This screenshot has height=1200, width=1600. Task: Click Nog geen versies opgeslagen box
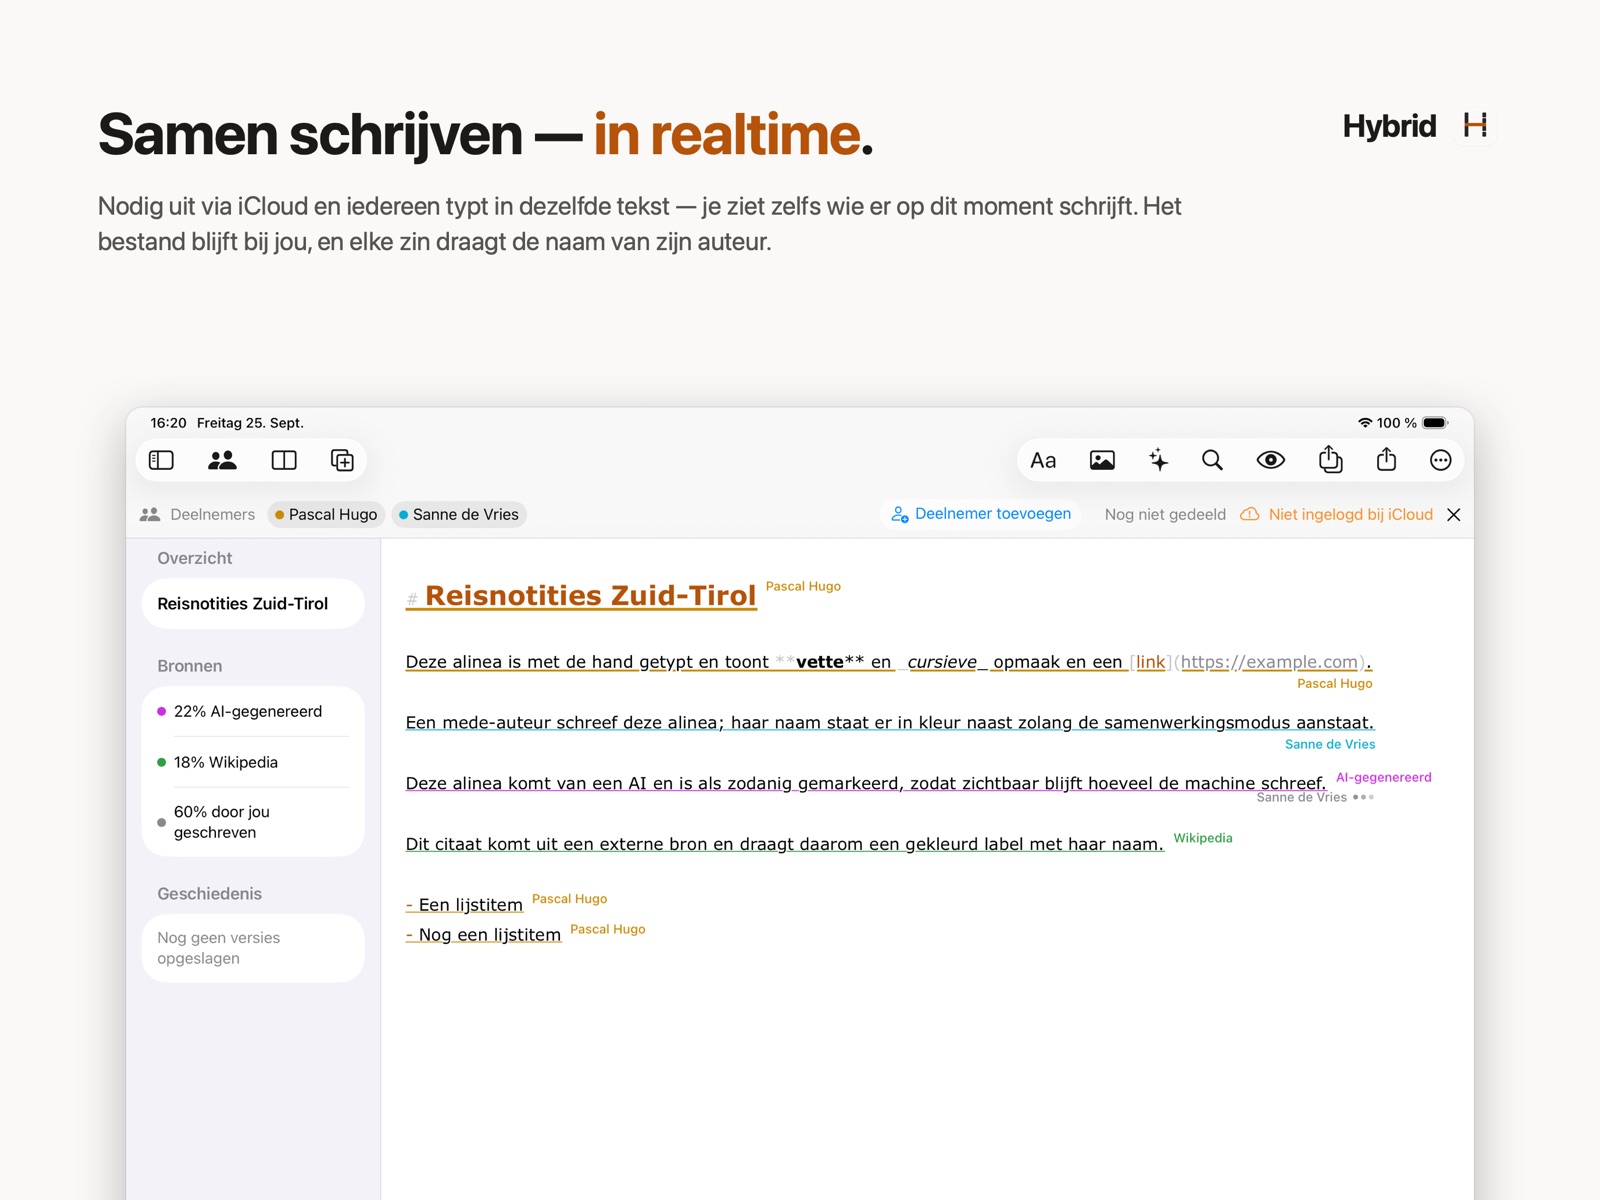pyautogui.click(x=253, y=948)
